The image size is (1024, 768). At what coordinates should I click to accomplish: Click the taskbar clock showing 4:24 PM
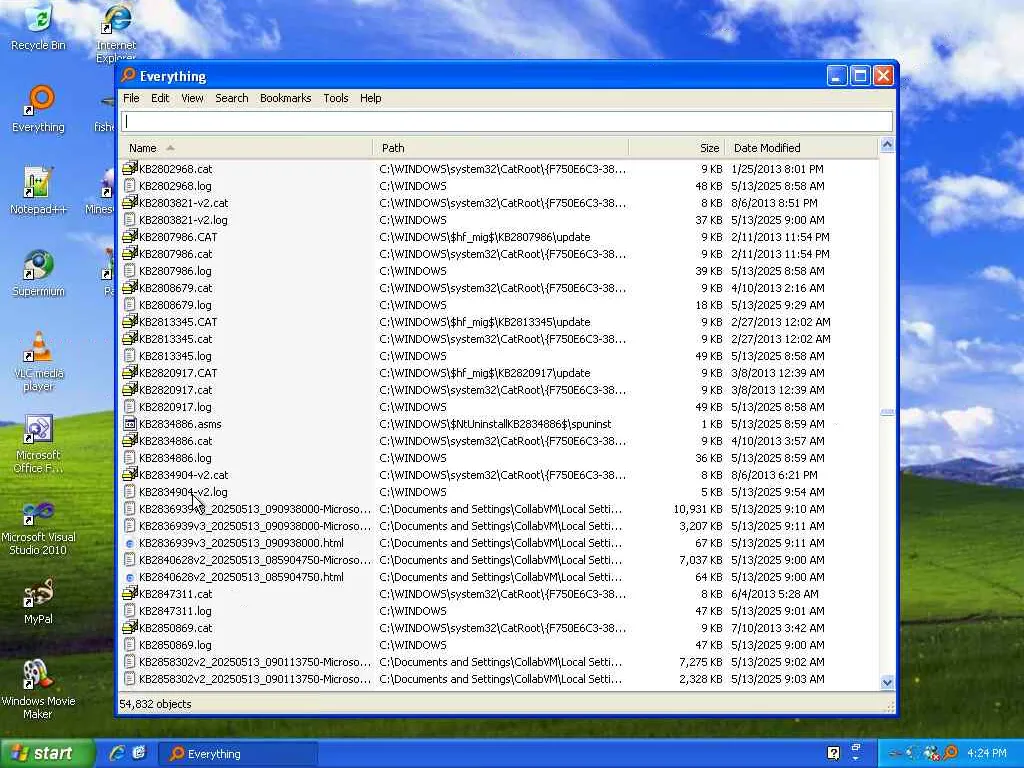click(986, 753)
